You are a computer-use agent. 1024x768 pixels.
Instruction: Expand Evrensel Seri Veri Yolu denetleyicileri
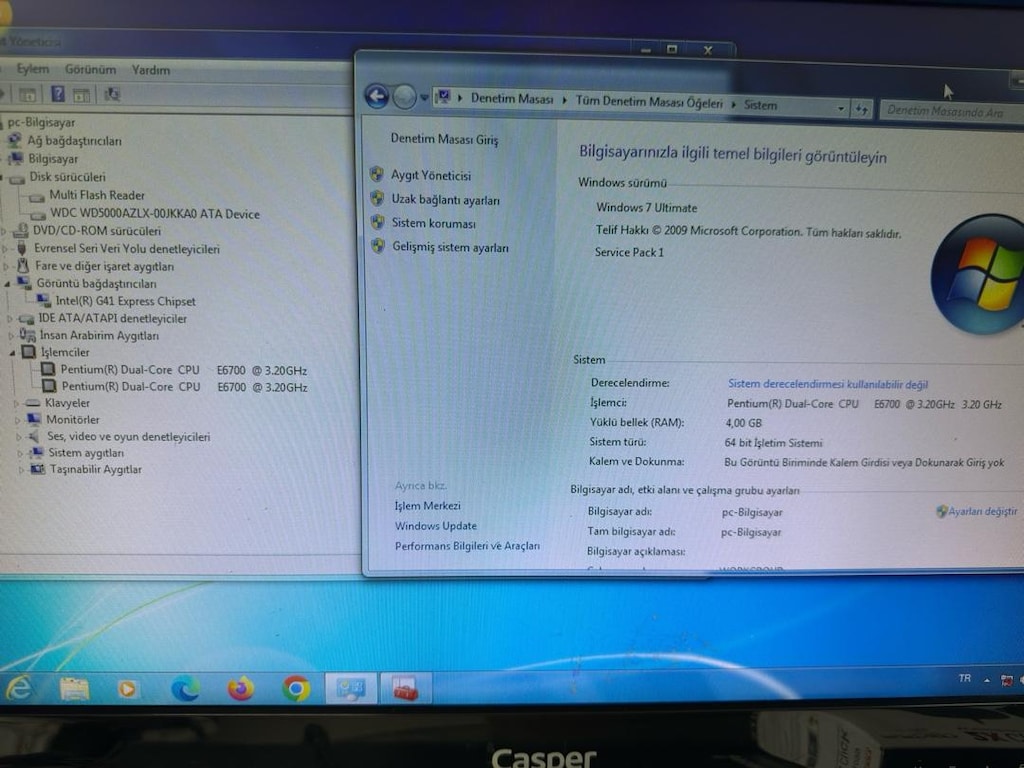pyautogui.click(x=5, y=249)
